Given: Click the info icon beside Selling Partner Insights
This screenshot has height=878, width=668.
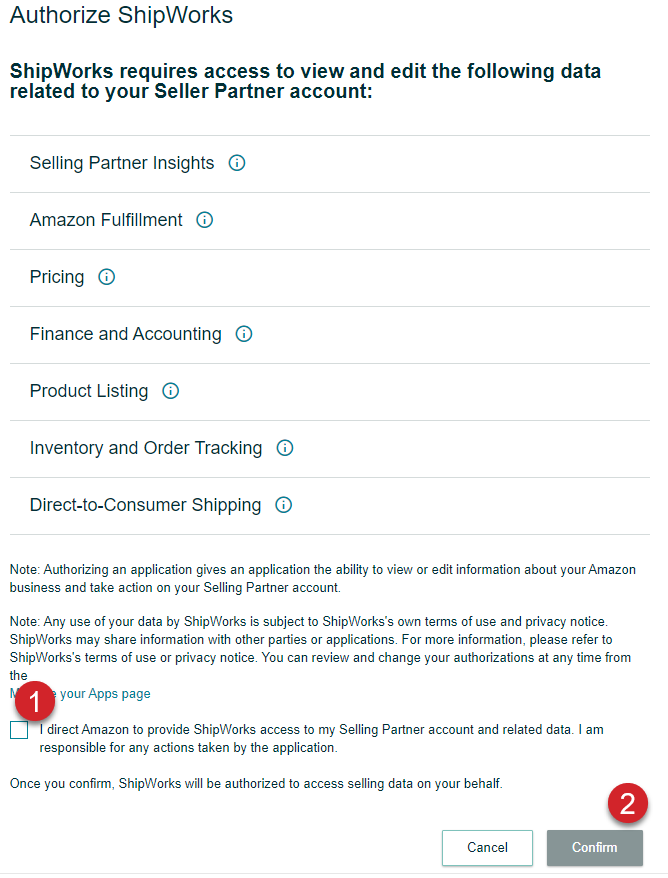Looking at the screenshot, I should pos(236,163).
